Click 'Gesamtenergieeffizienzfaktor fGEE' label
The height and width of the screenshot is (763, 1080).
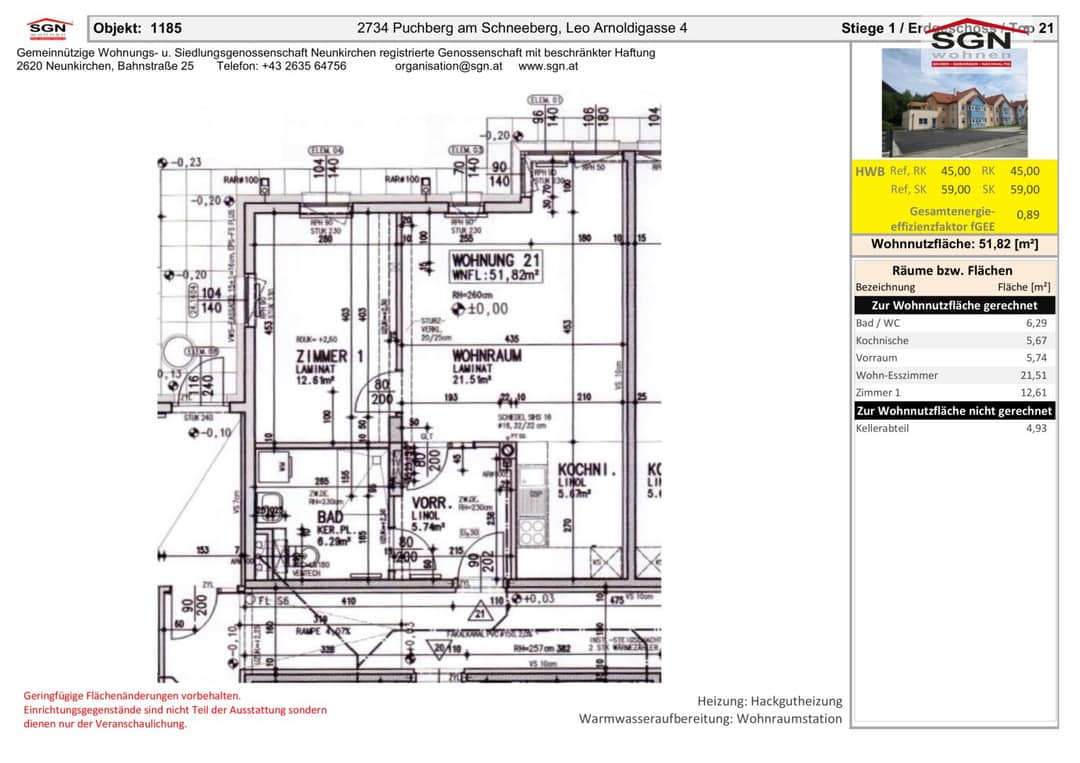pyautogui.click(x=943, y=218)
